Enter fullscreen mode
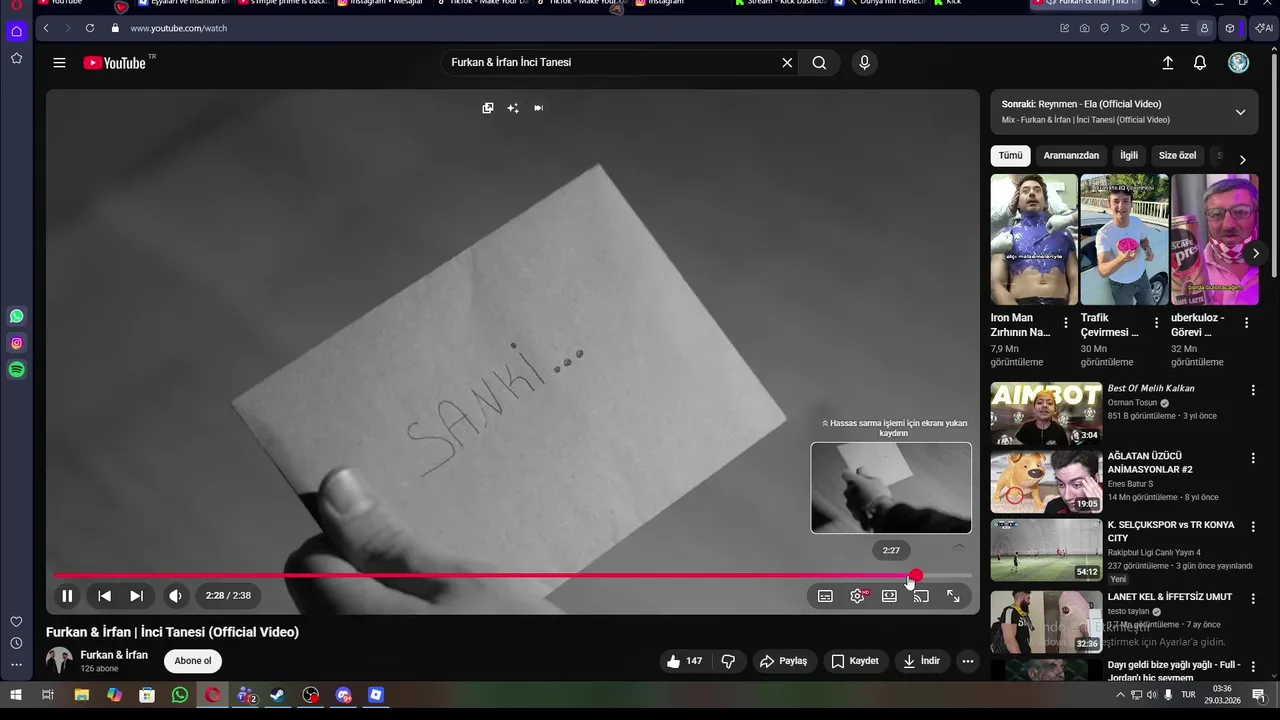The height and width of the screenshot is (720, 1280). click(x=953, y=596)
